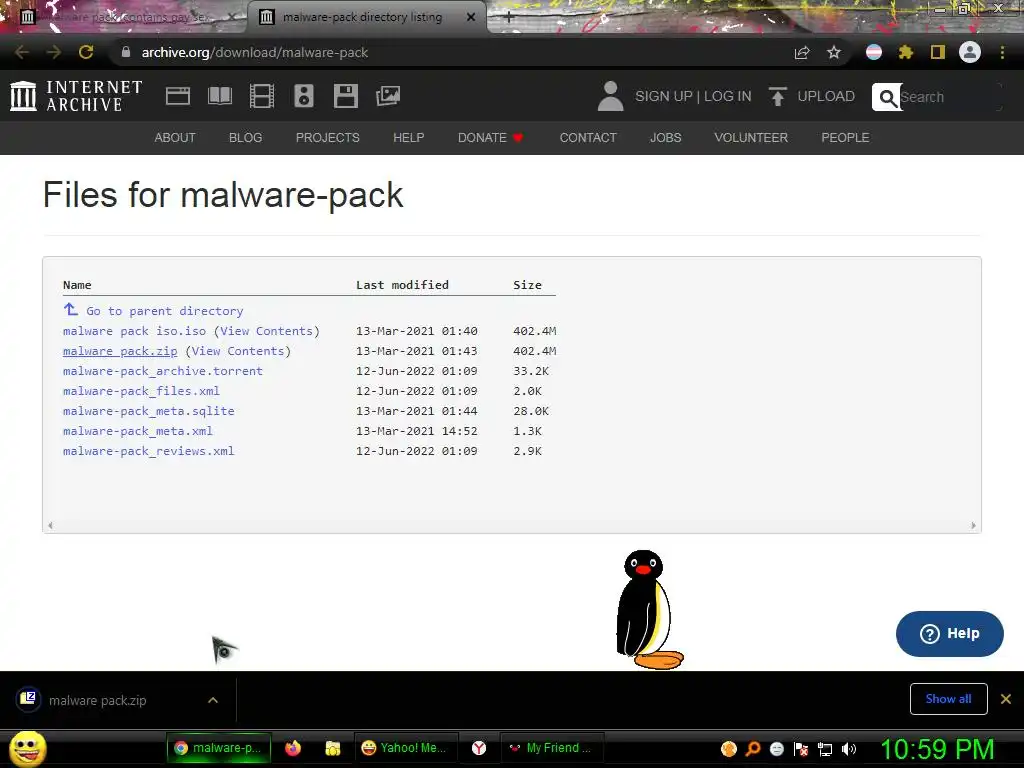Click the smiley Start button

[x=27, y=748]
